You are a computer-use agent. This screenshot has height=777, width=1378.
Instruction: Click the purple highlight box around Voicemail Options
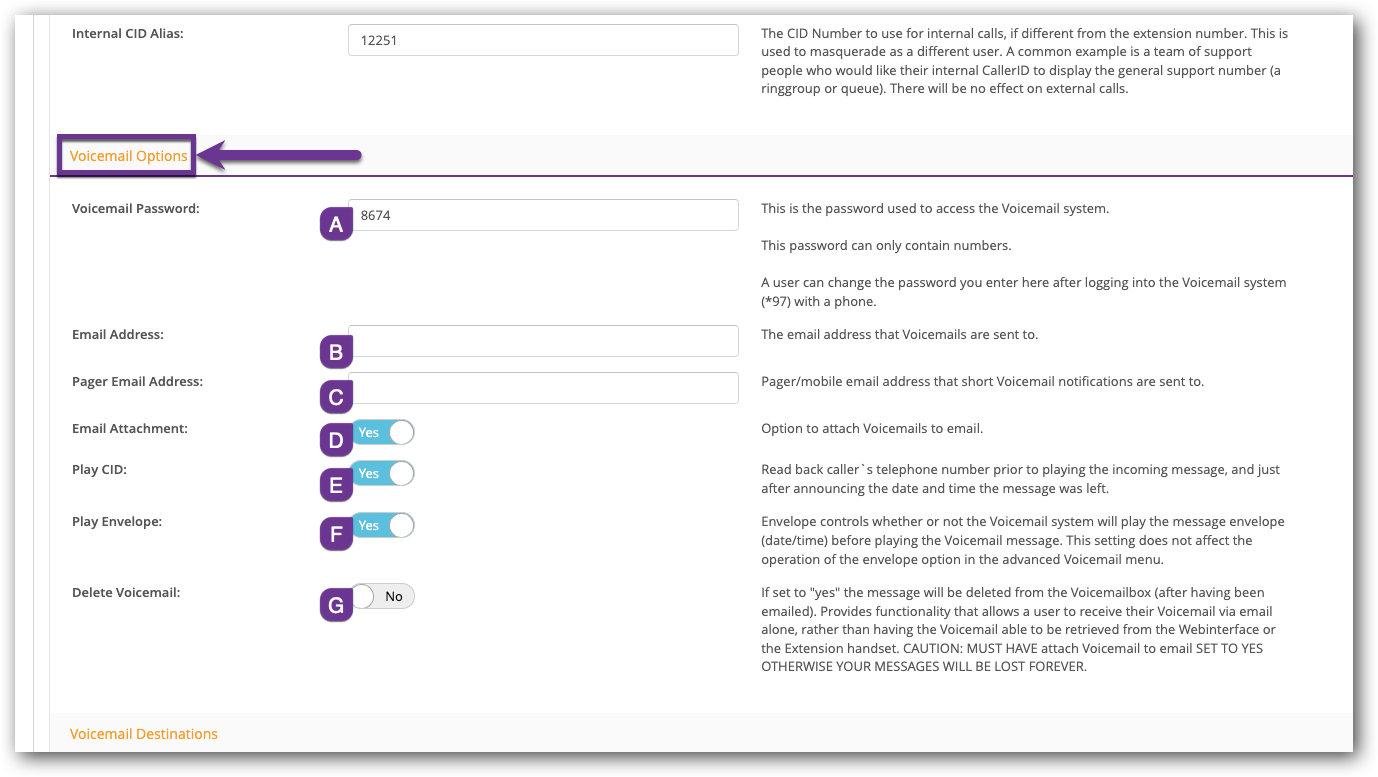pos(127,156)
